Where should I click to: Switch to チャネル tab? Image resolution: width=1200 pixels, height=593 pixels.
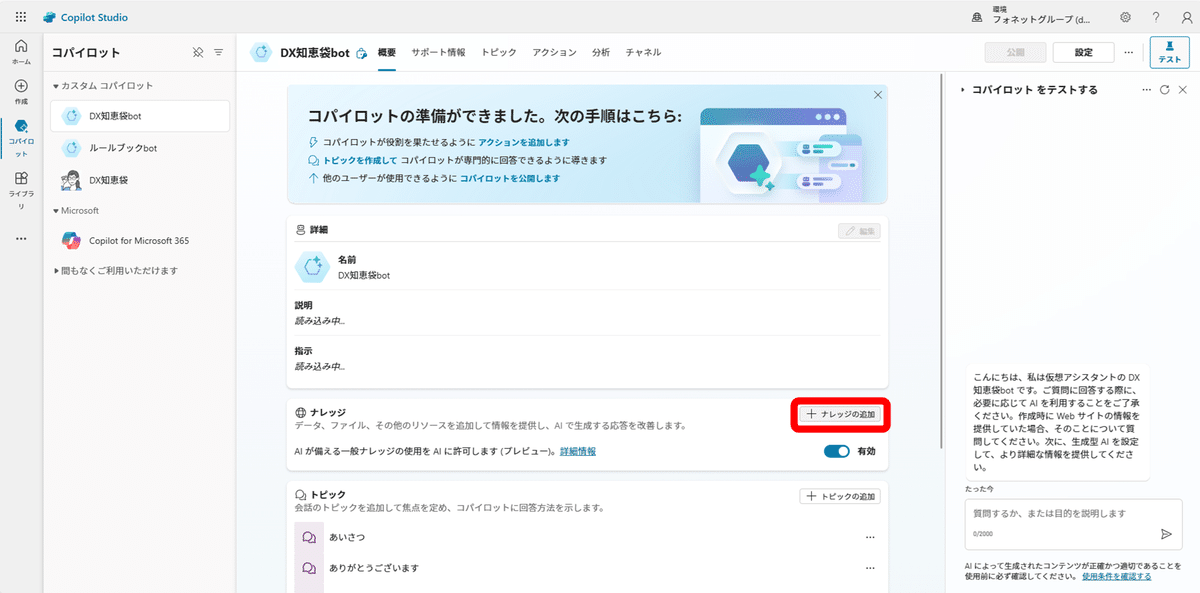(643, 52)
